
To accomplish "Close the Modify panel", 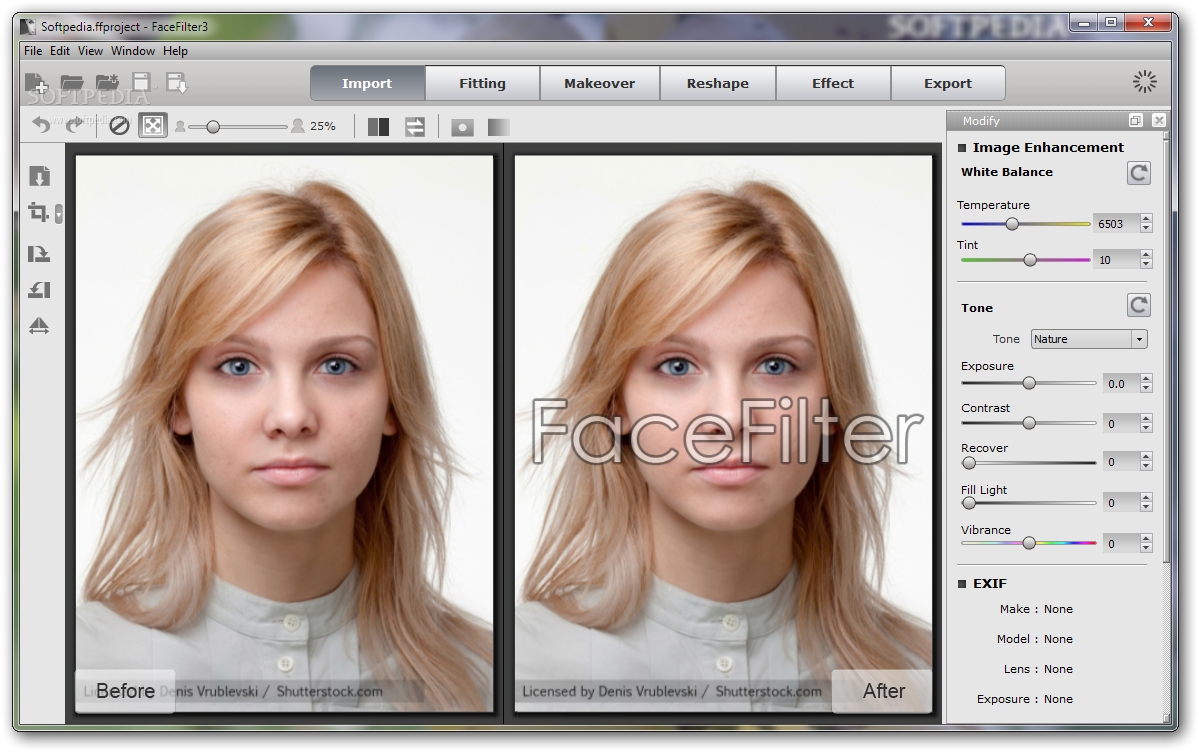I will point(1158,120).
